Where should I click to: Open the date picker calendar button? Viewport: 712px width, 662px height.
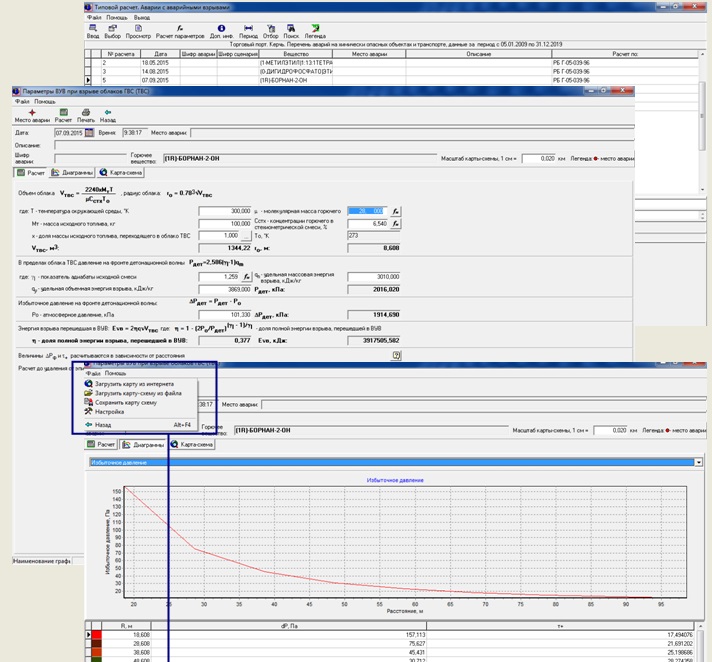89,131
